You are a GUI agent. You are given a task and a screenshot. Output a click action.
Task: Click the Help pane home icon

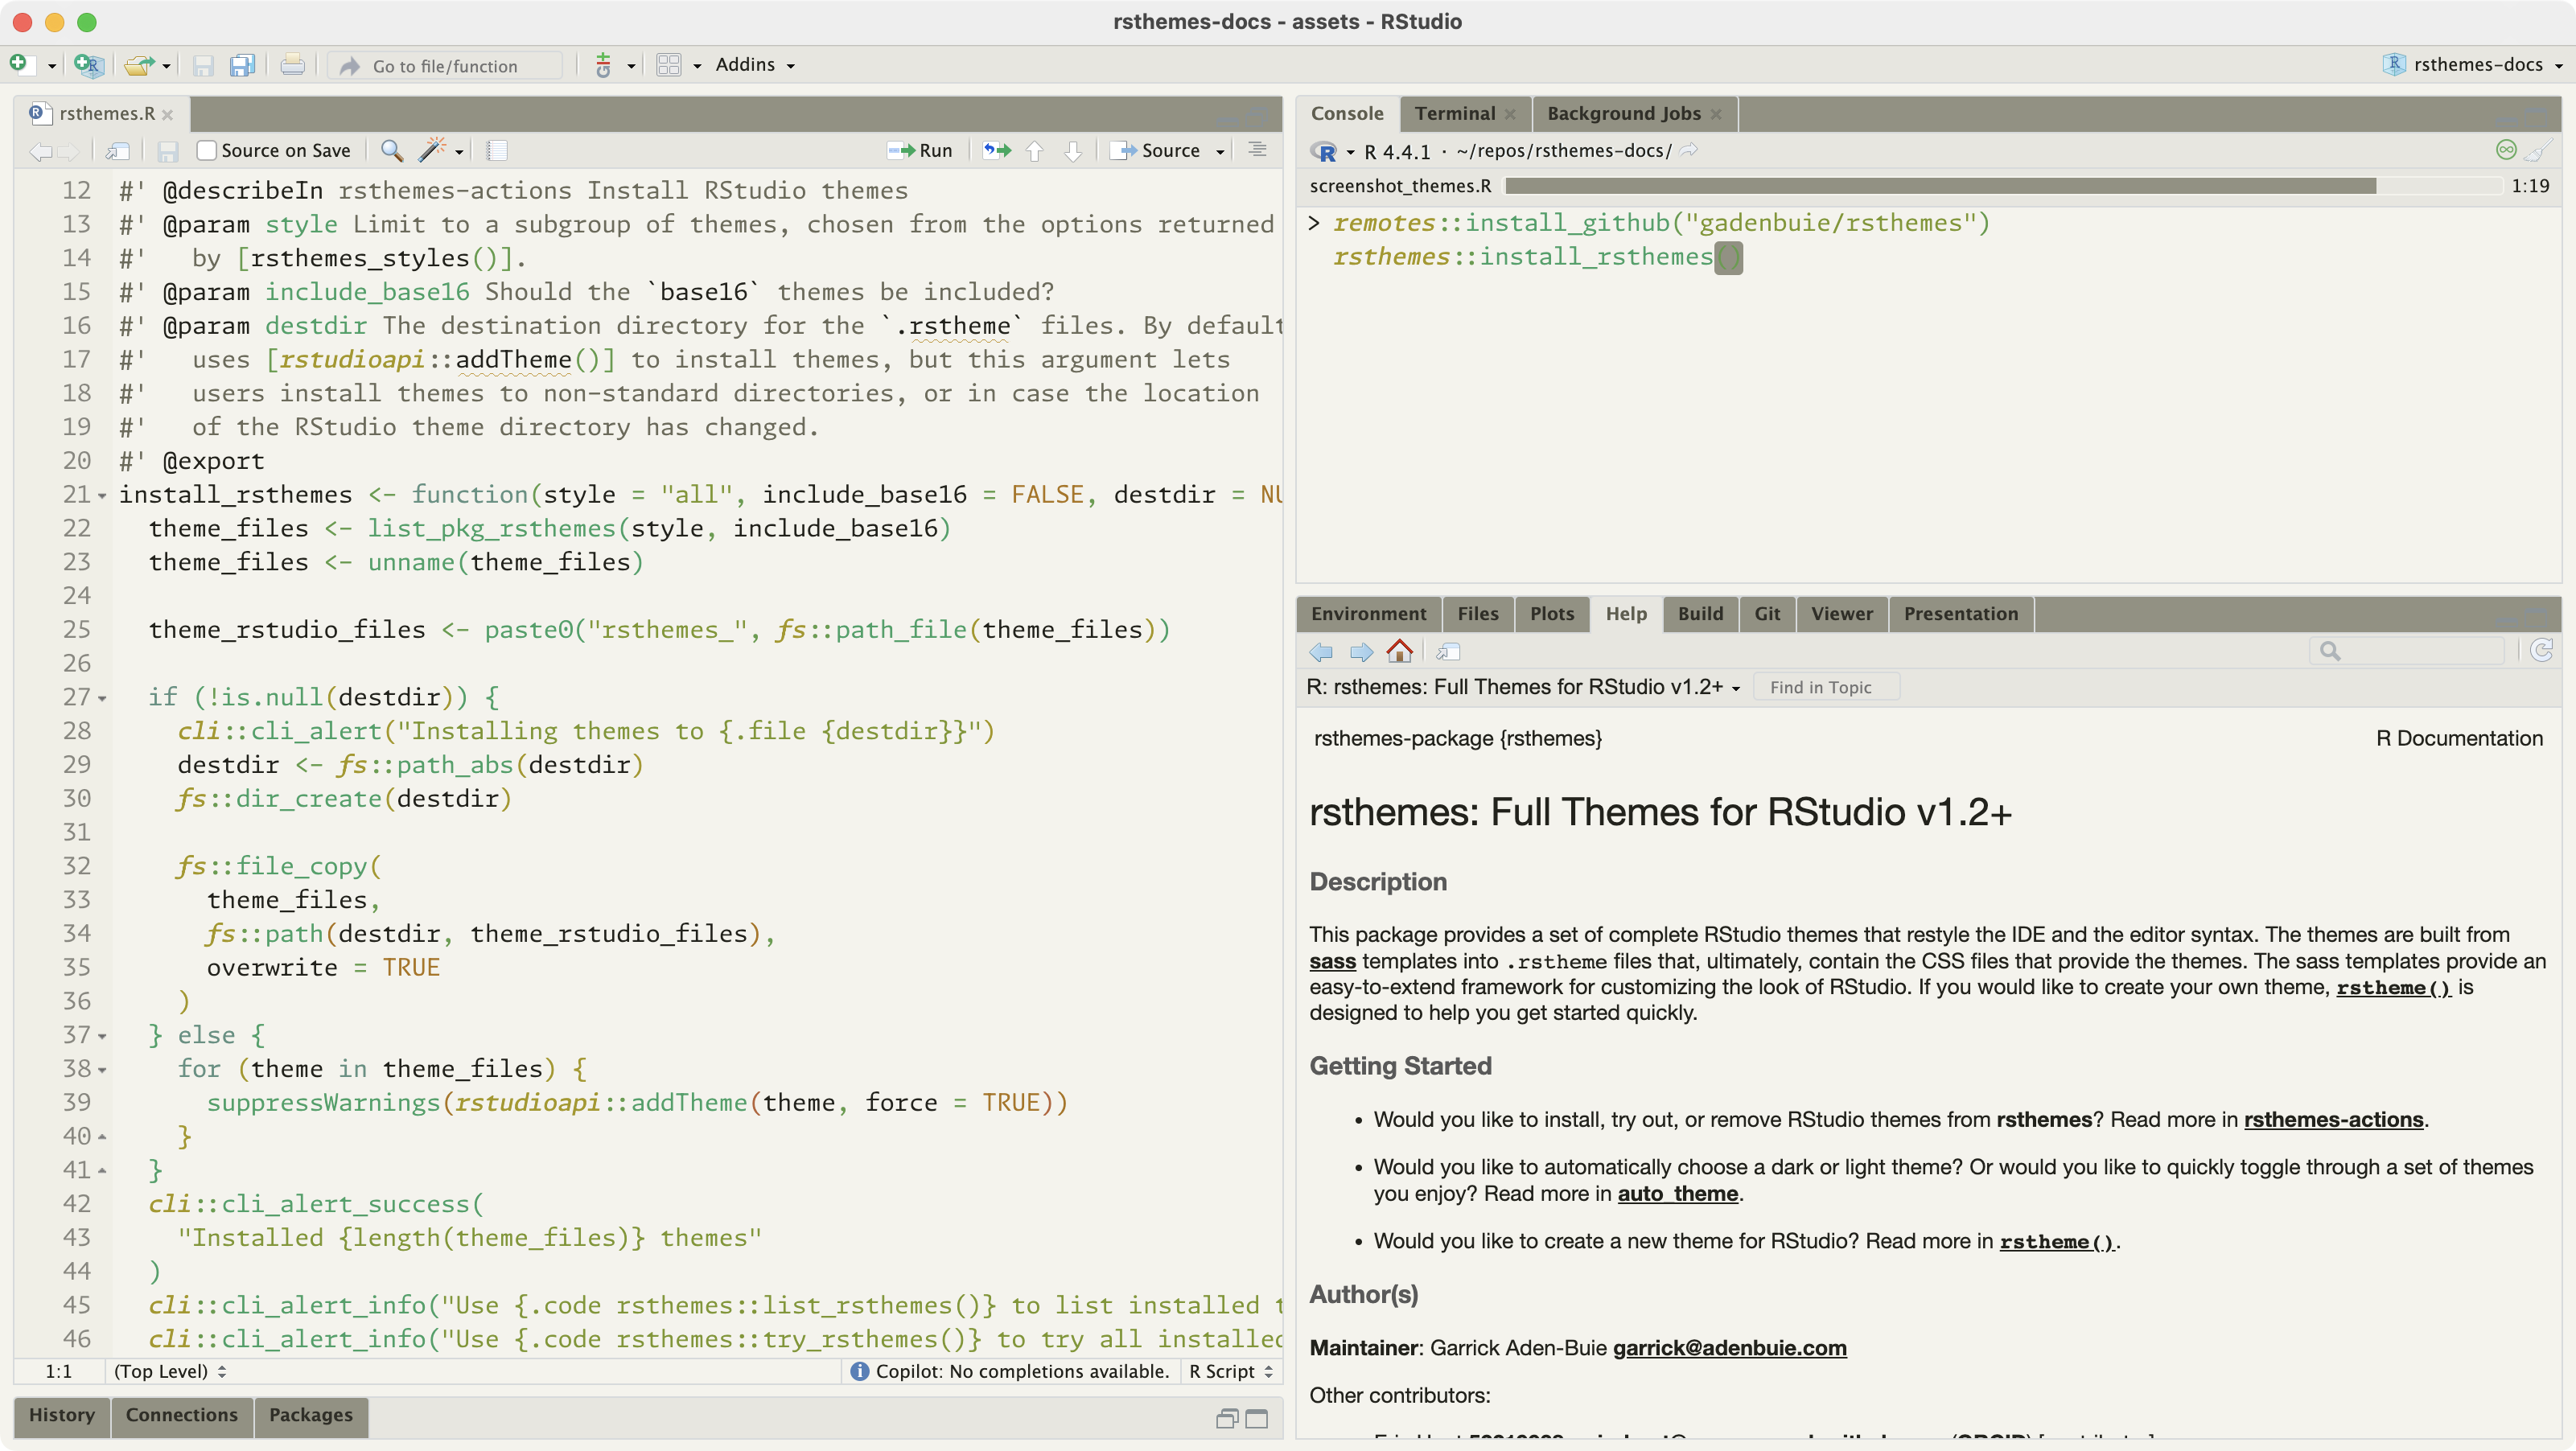(1400, 652)
